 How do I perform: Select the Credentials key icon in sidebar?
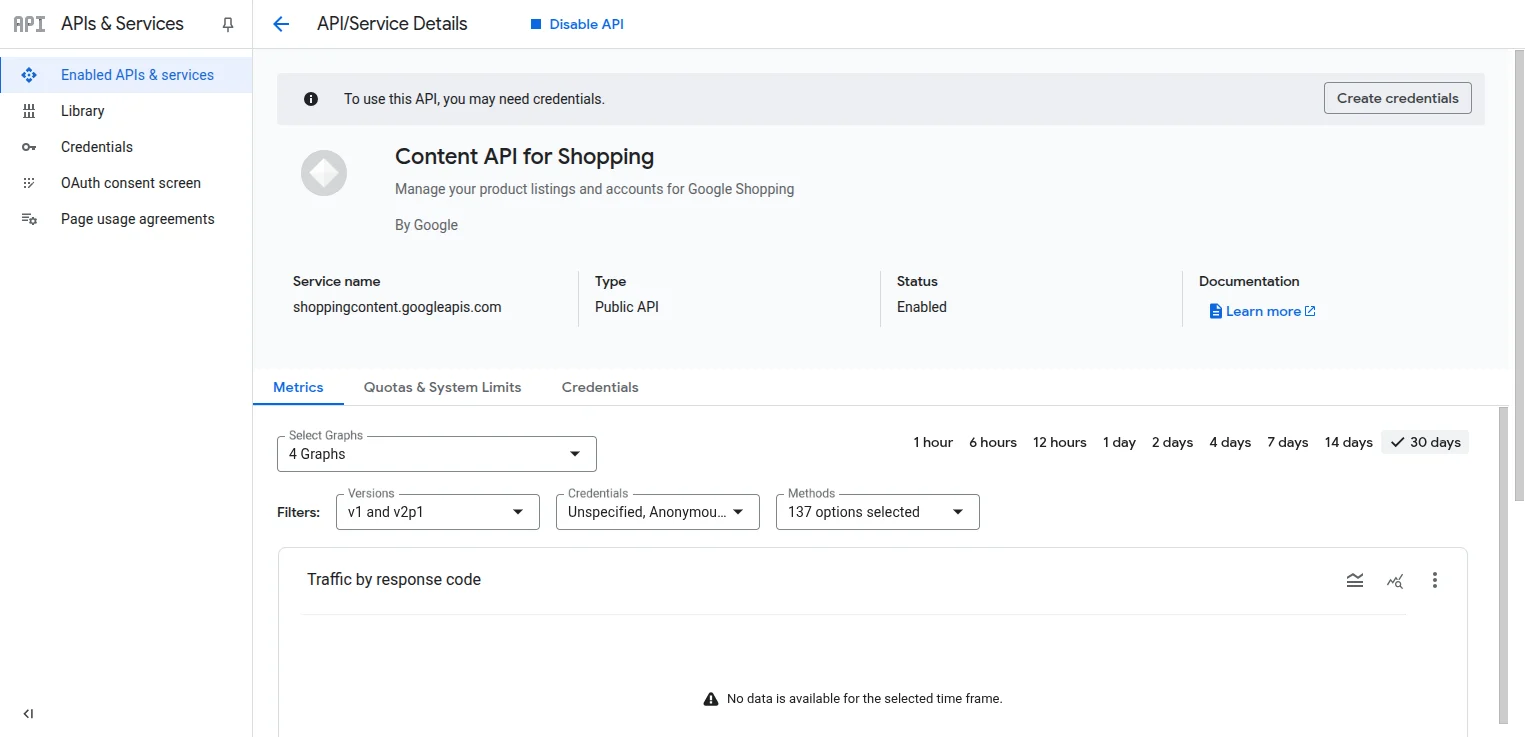[x=30, y=147]
